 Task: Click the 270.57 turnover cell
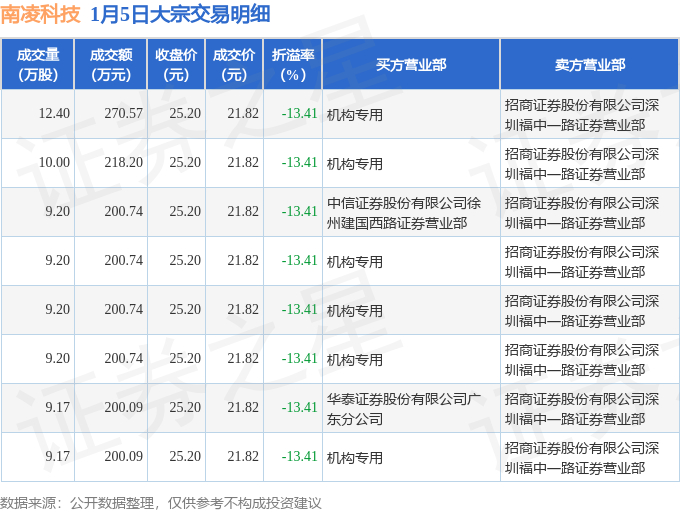click(123, 114)
